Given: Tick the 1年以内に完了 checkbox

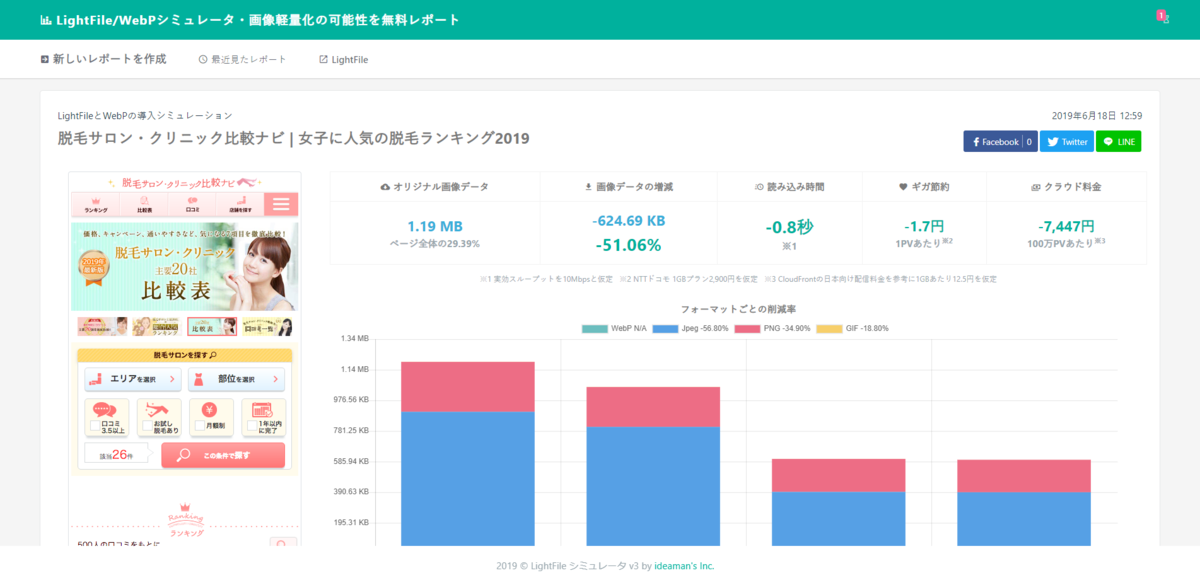Looking at the screenshot, I should coord(252,425).
